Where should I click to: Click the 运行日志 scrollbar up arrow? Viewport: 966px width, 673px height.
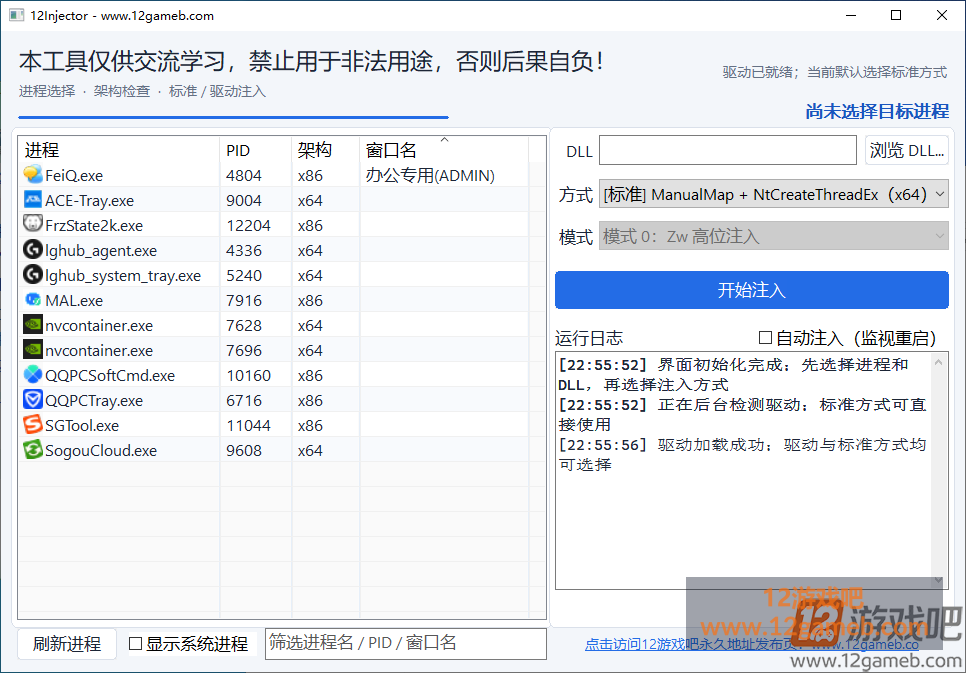click(938, 362)
